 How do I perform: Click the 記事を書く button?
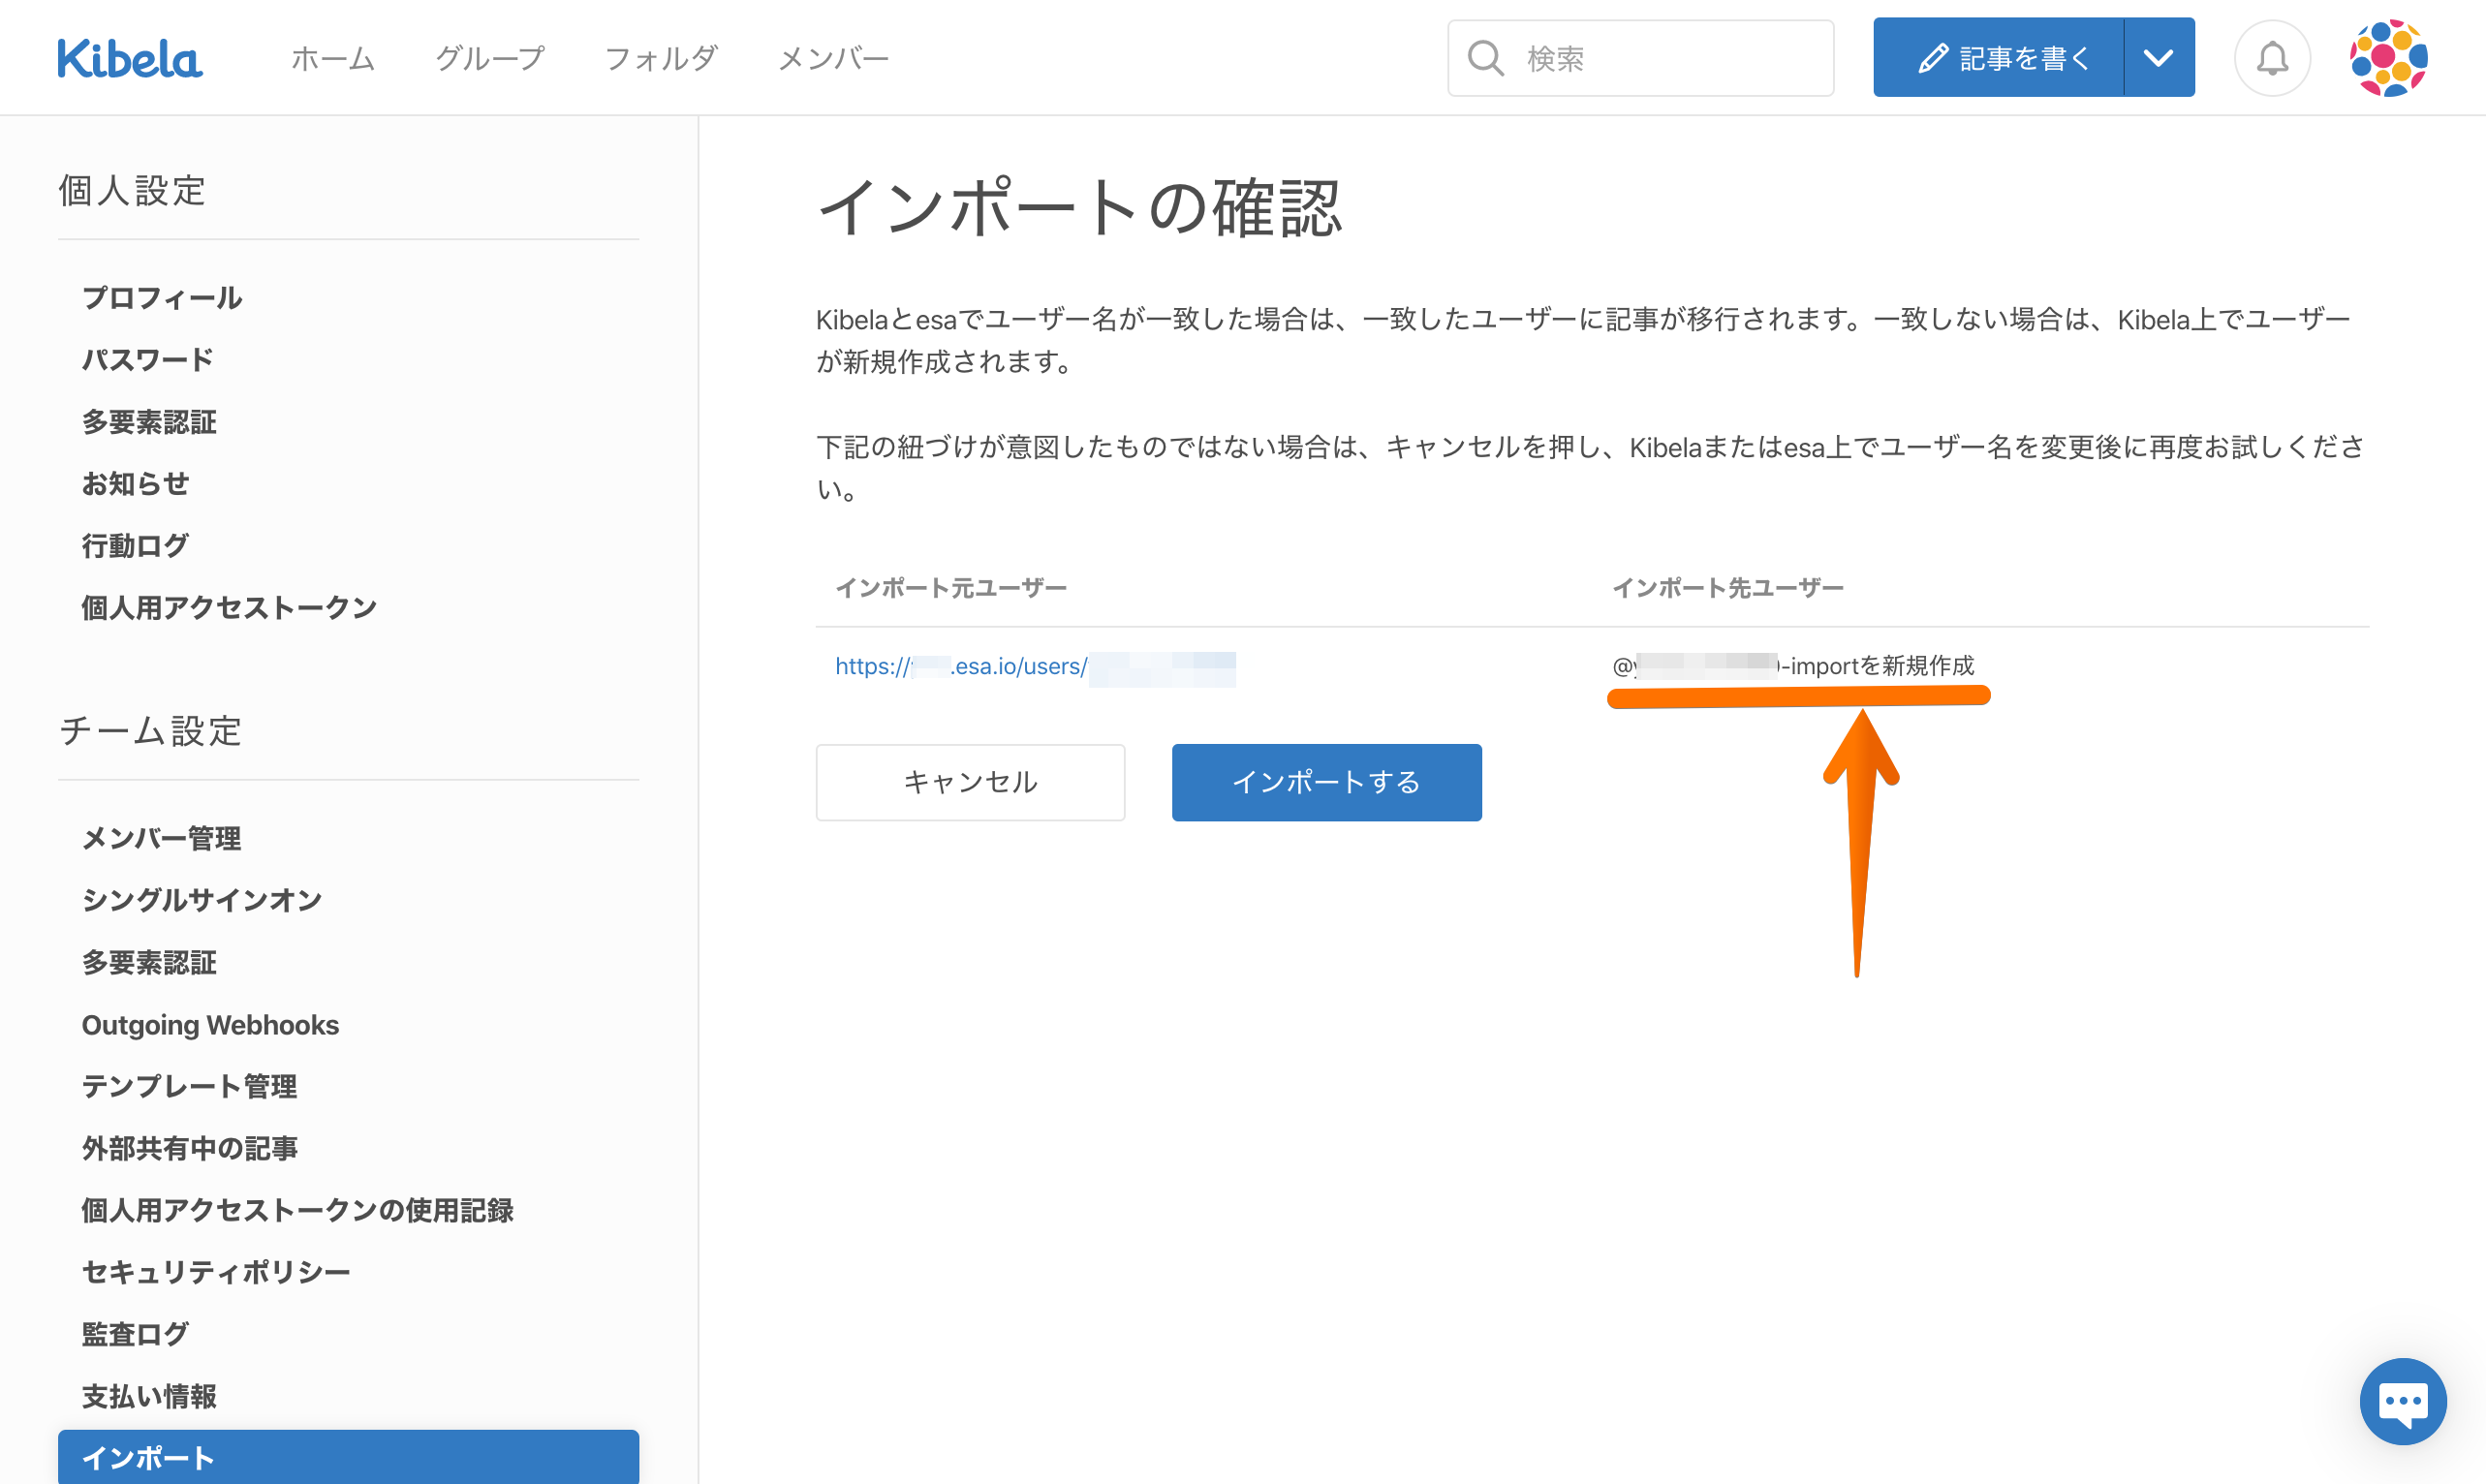pyautogui.click(x=1999, y=58)
